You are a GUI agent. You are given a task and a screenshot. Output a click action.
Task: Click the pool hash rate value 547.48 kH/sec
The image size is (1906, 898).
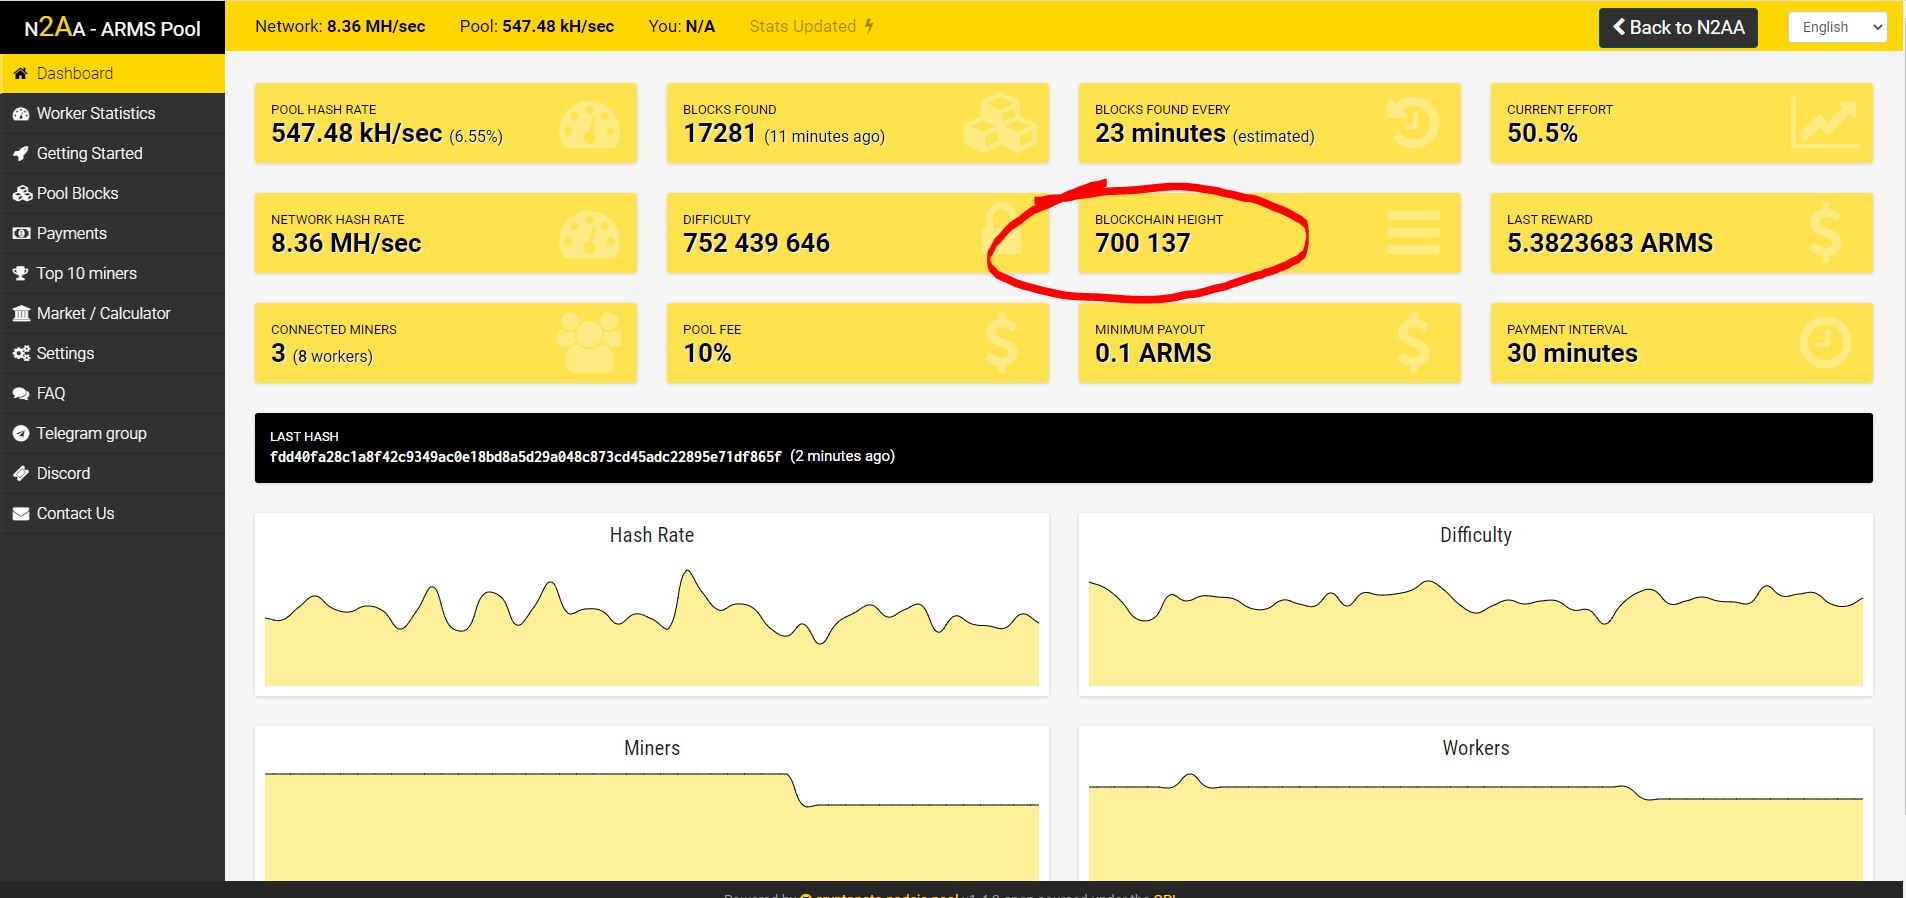tap(356, 134)
